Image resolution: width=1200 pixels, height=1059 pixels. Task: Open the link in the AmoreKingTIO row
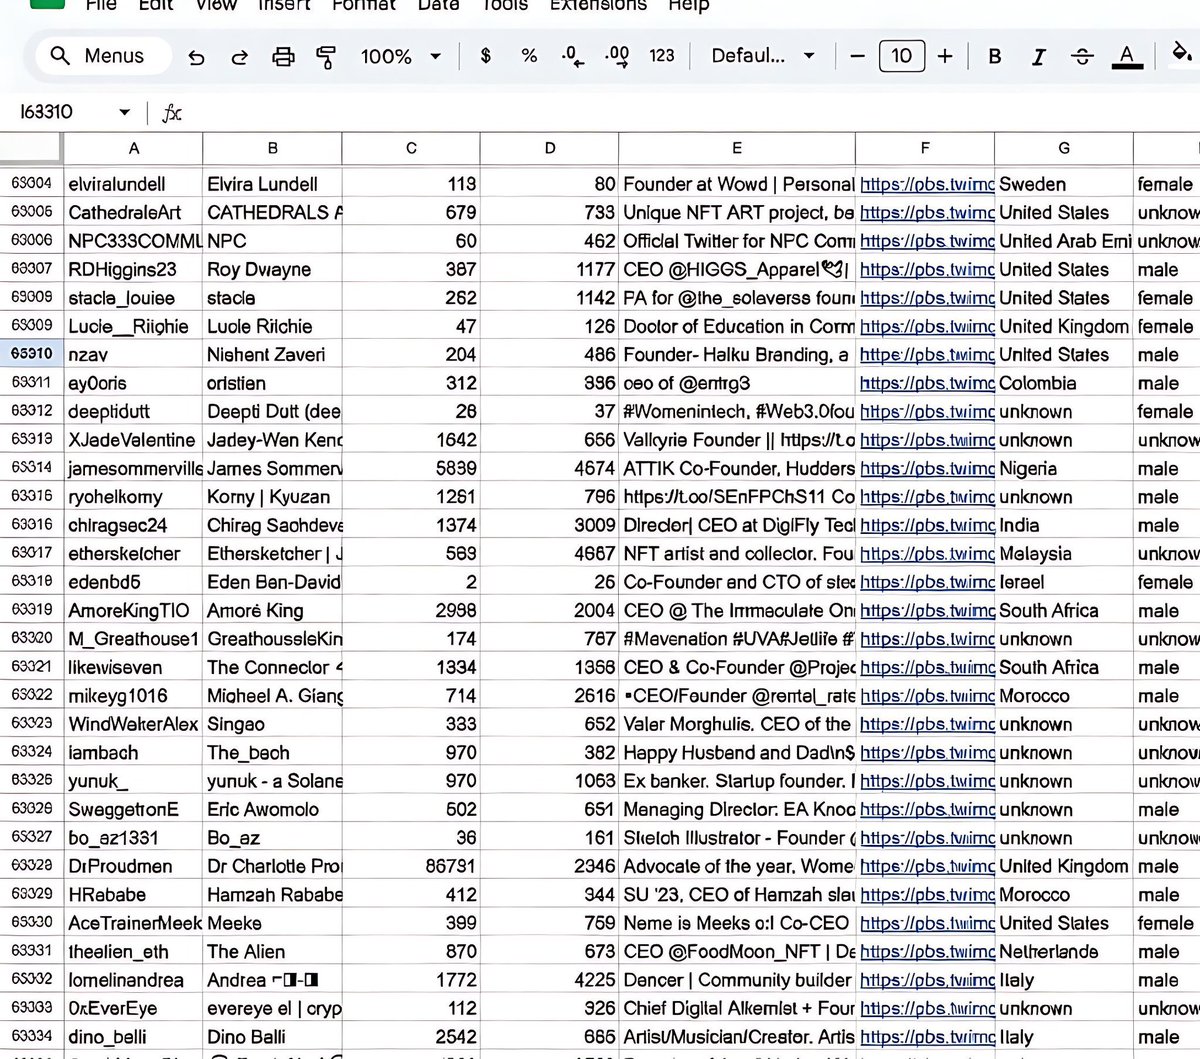927,610
